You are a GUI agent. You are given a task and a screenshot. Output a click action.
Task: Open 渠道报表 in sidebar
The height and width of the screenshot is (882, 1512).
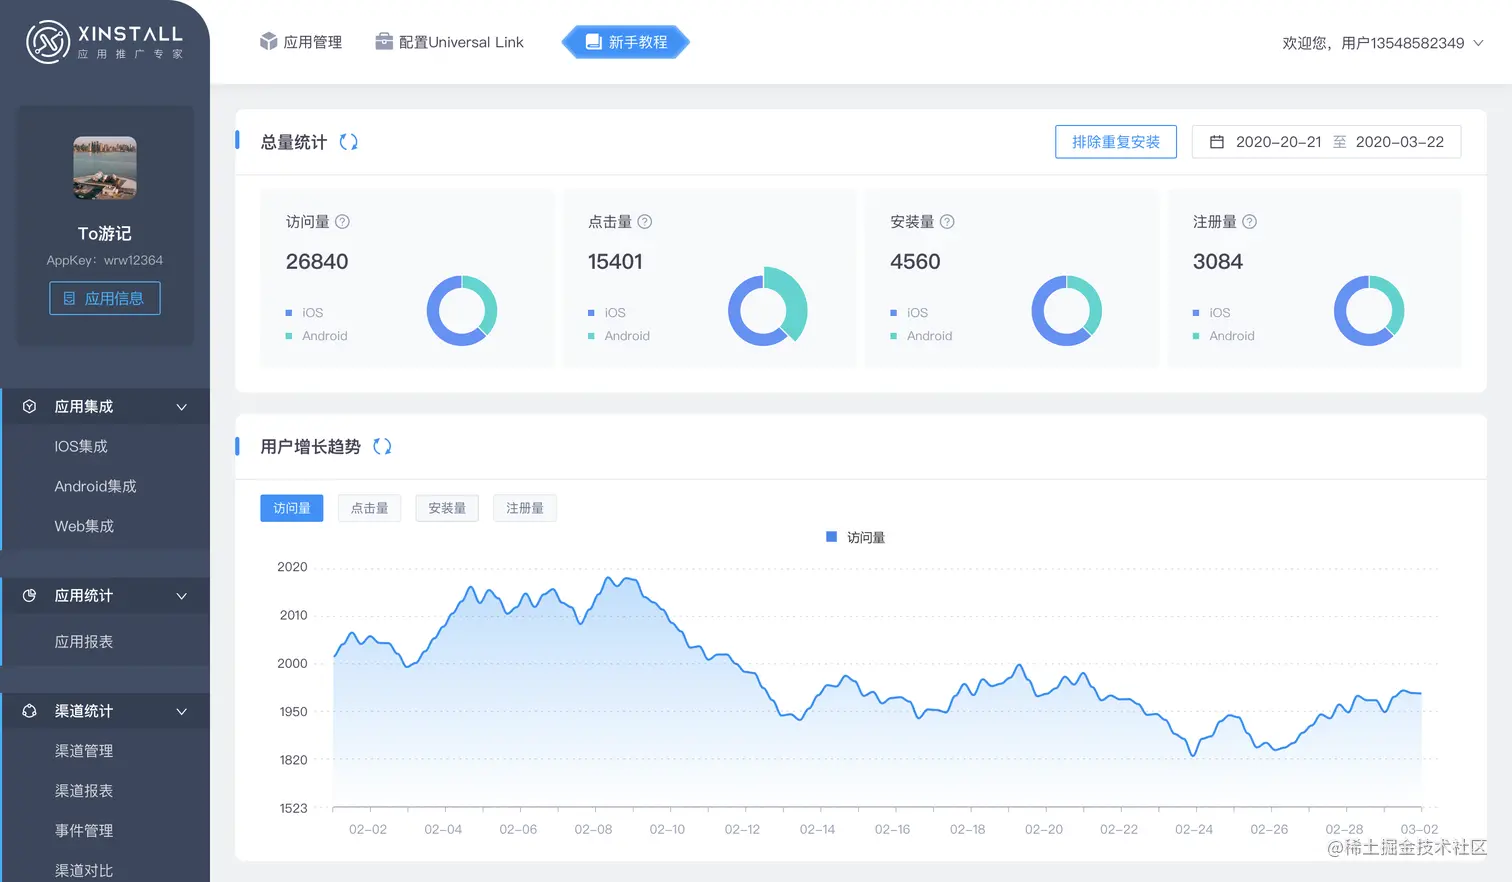84,791
